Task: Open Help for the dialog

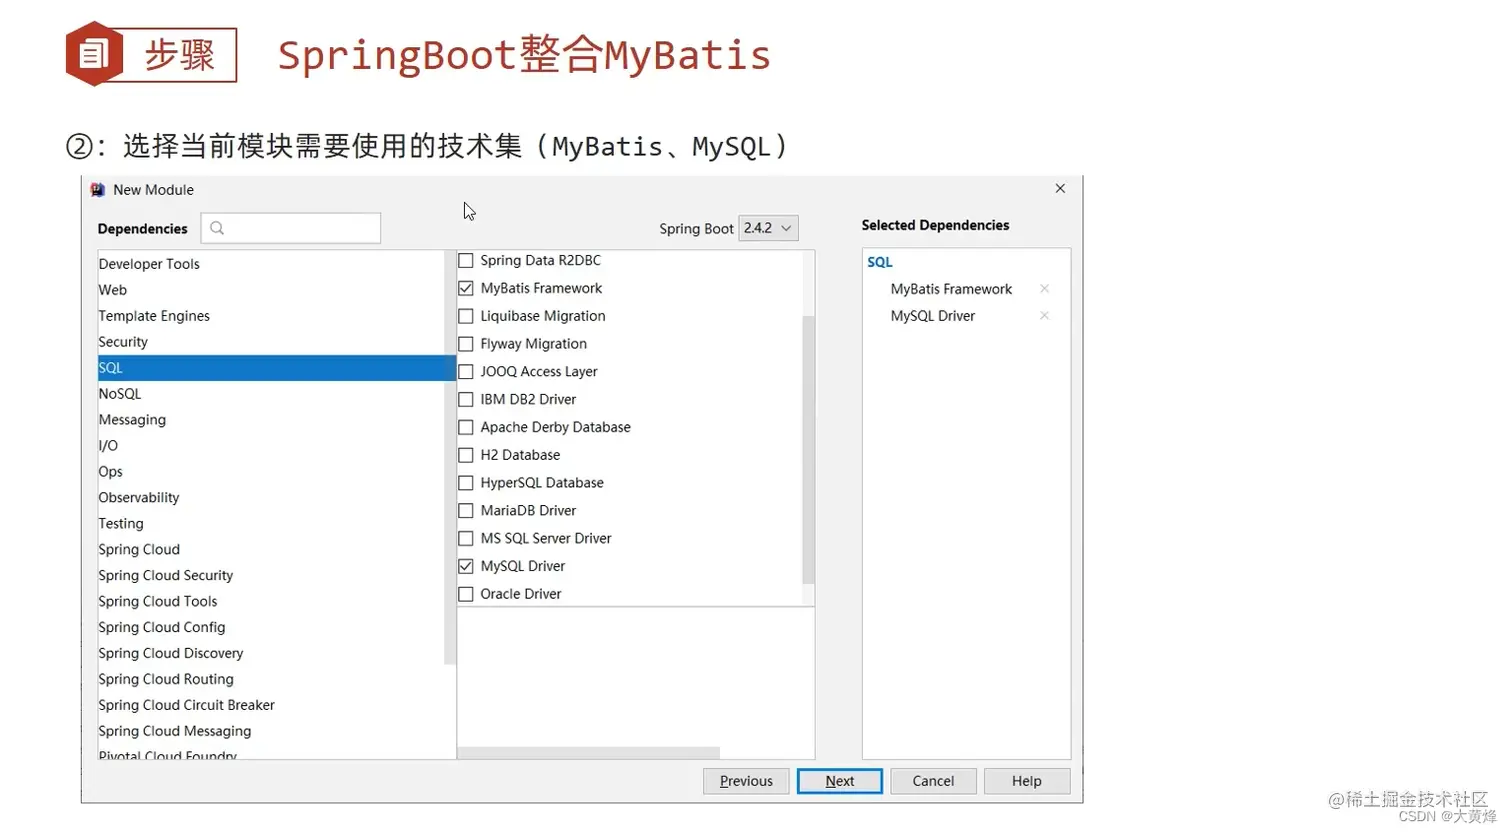Action: (1027, 781)
